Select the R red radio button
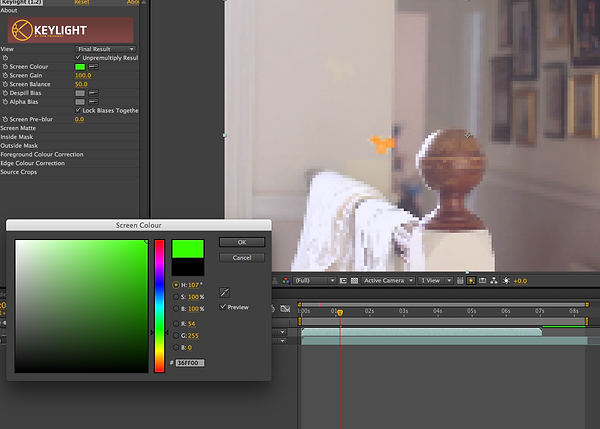600x429 pixels. [176, 324]
